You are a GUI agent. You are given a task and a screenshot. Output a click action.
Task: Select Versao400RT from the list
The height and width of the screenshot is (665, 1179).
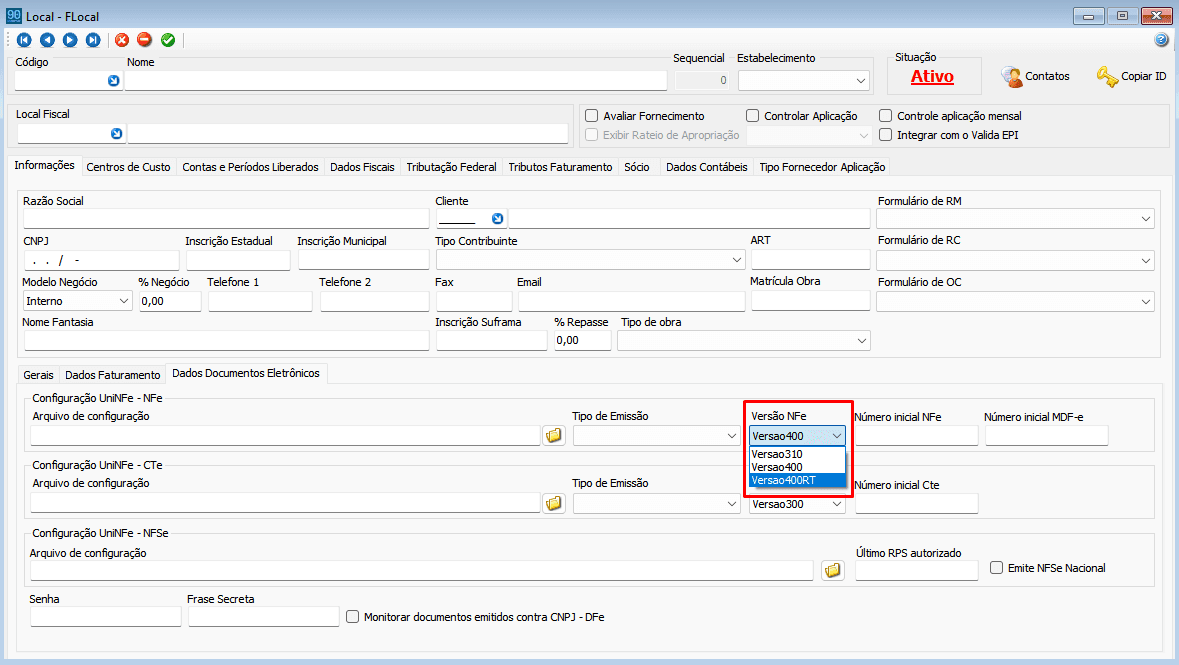[x=797, y=480]
